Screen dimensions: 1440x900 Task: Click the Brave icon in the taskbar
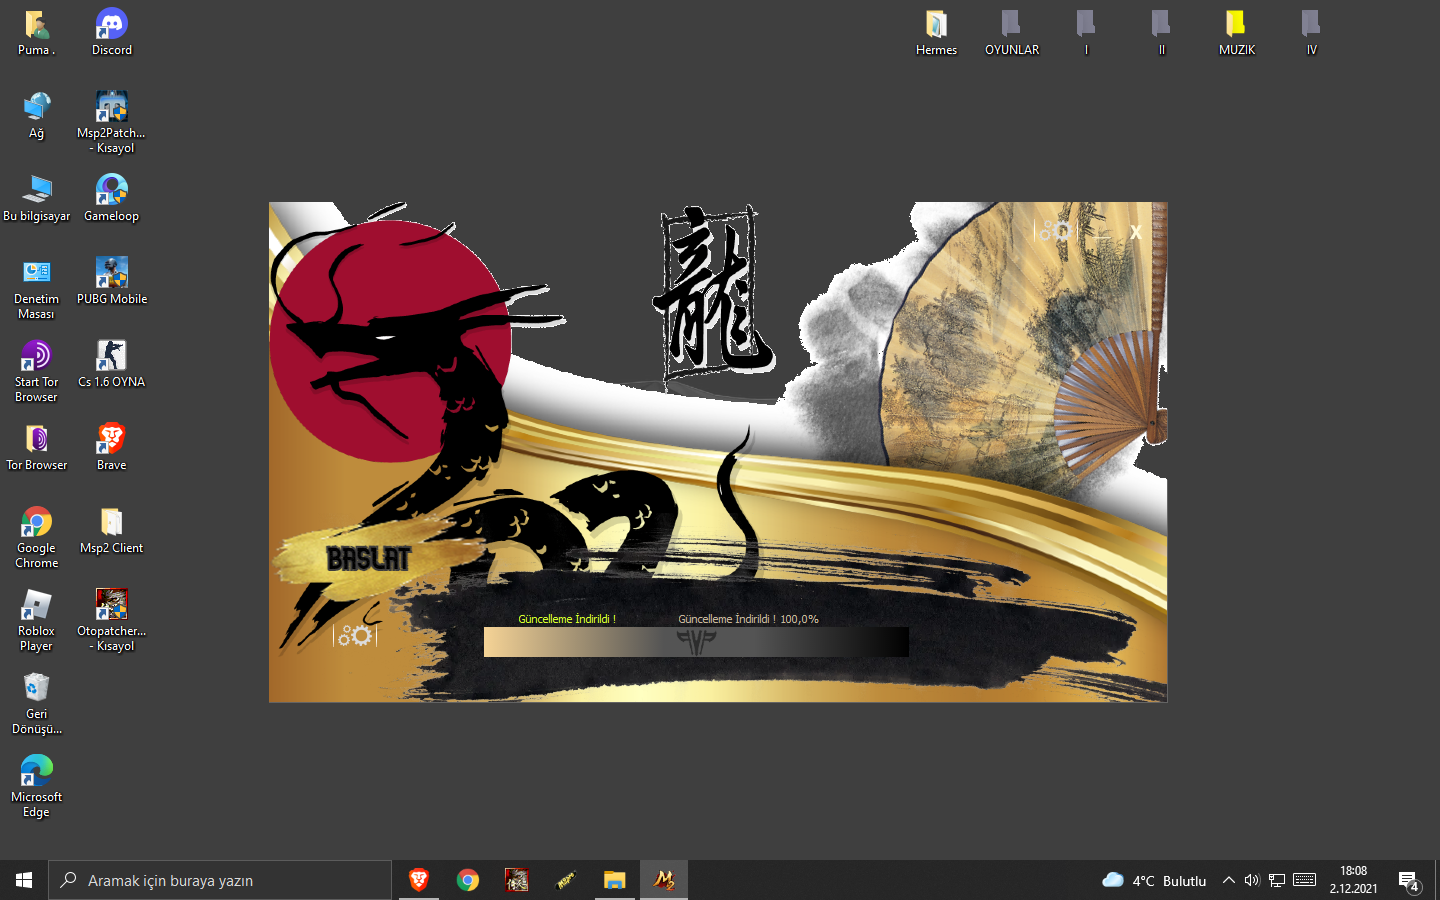[419, 880]
